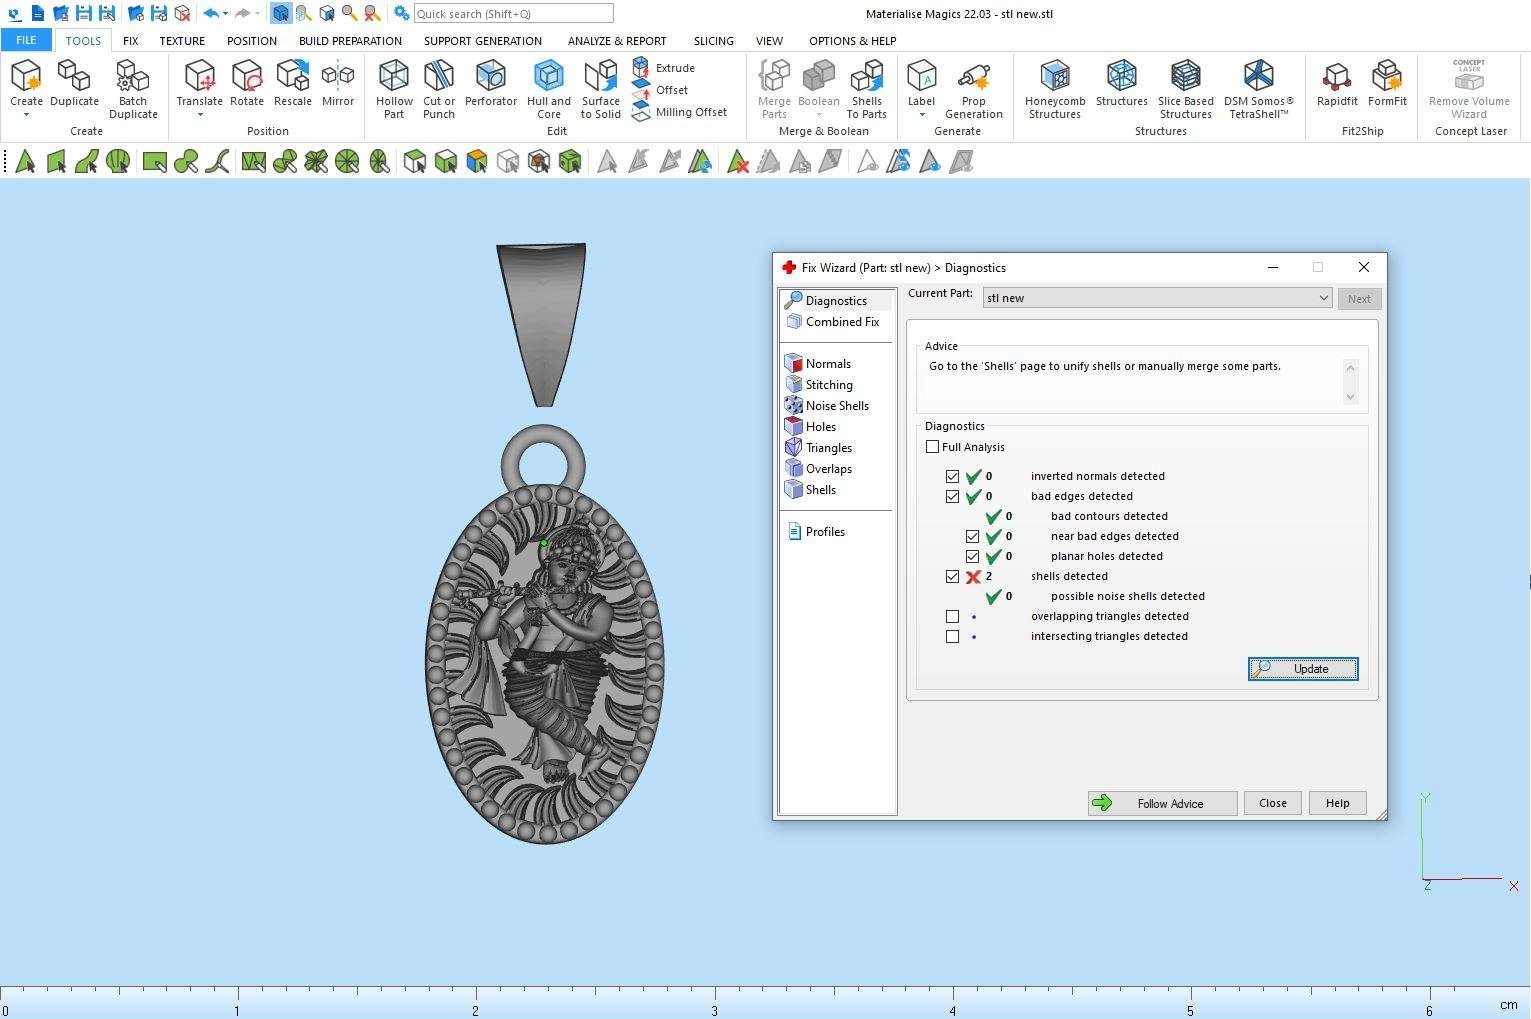Click the Update diagnostics button
The height and width of the screenshot is (1019, 1531).
pyautogui.click(x=1302, y=669)
